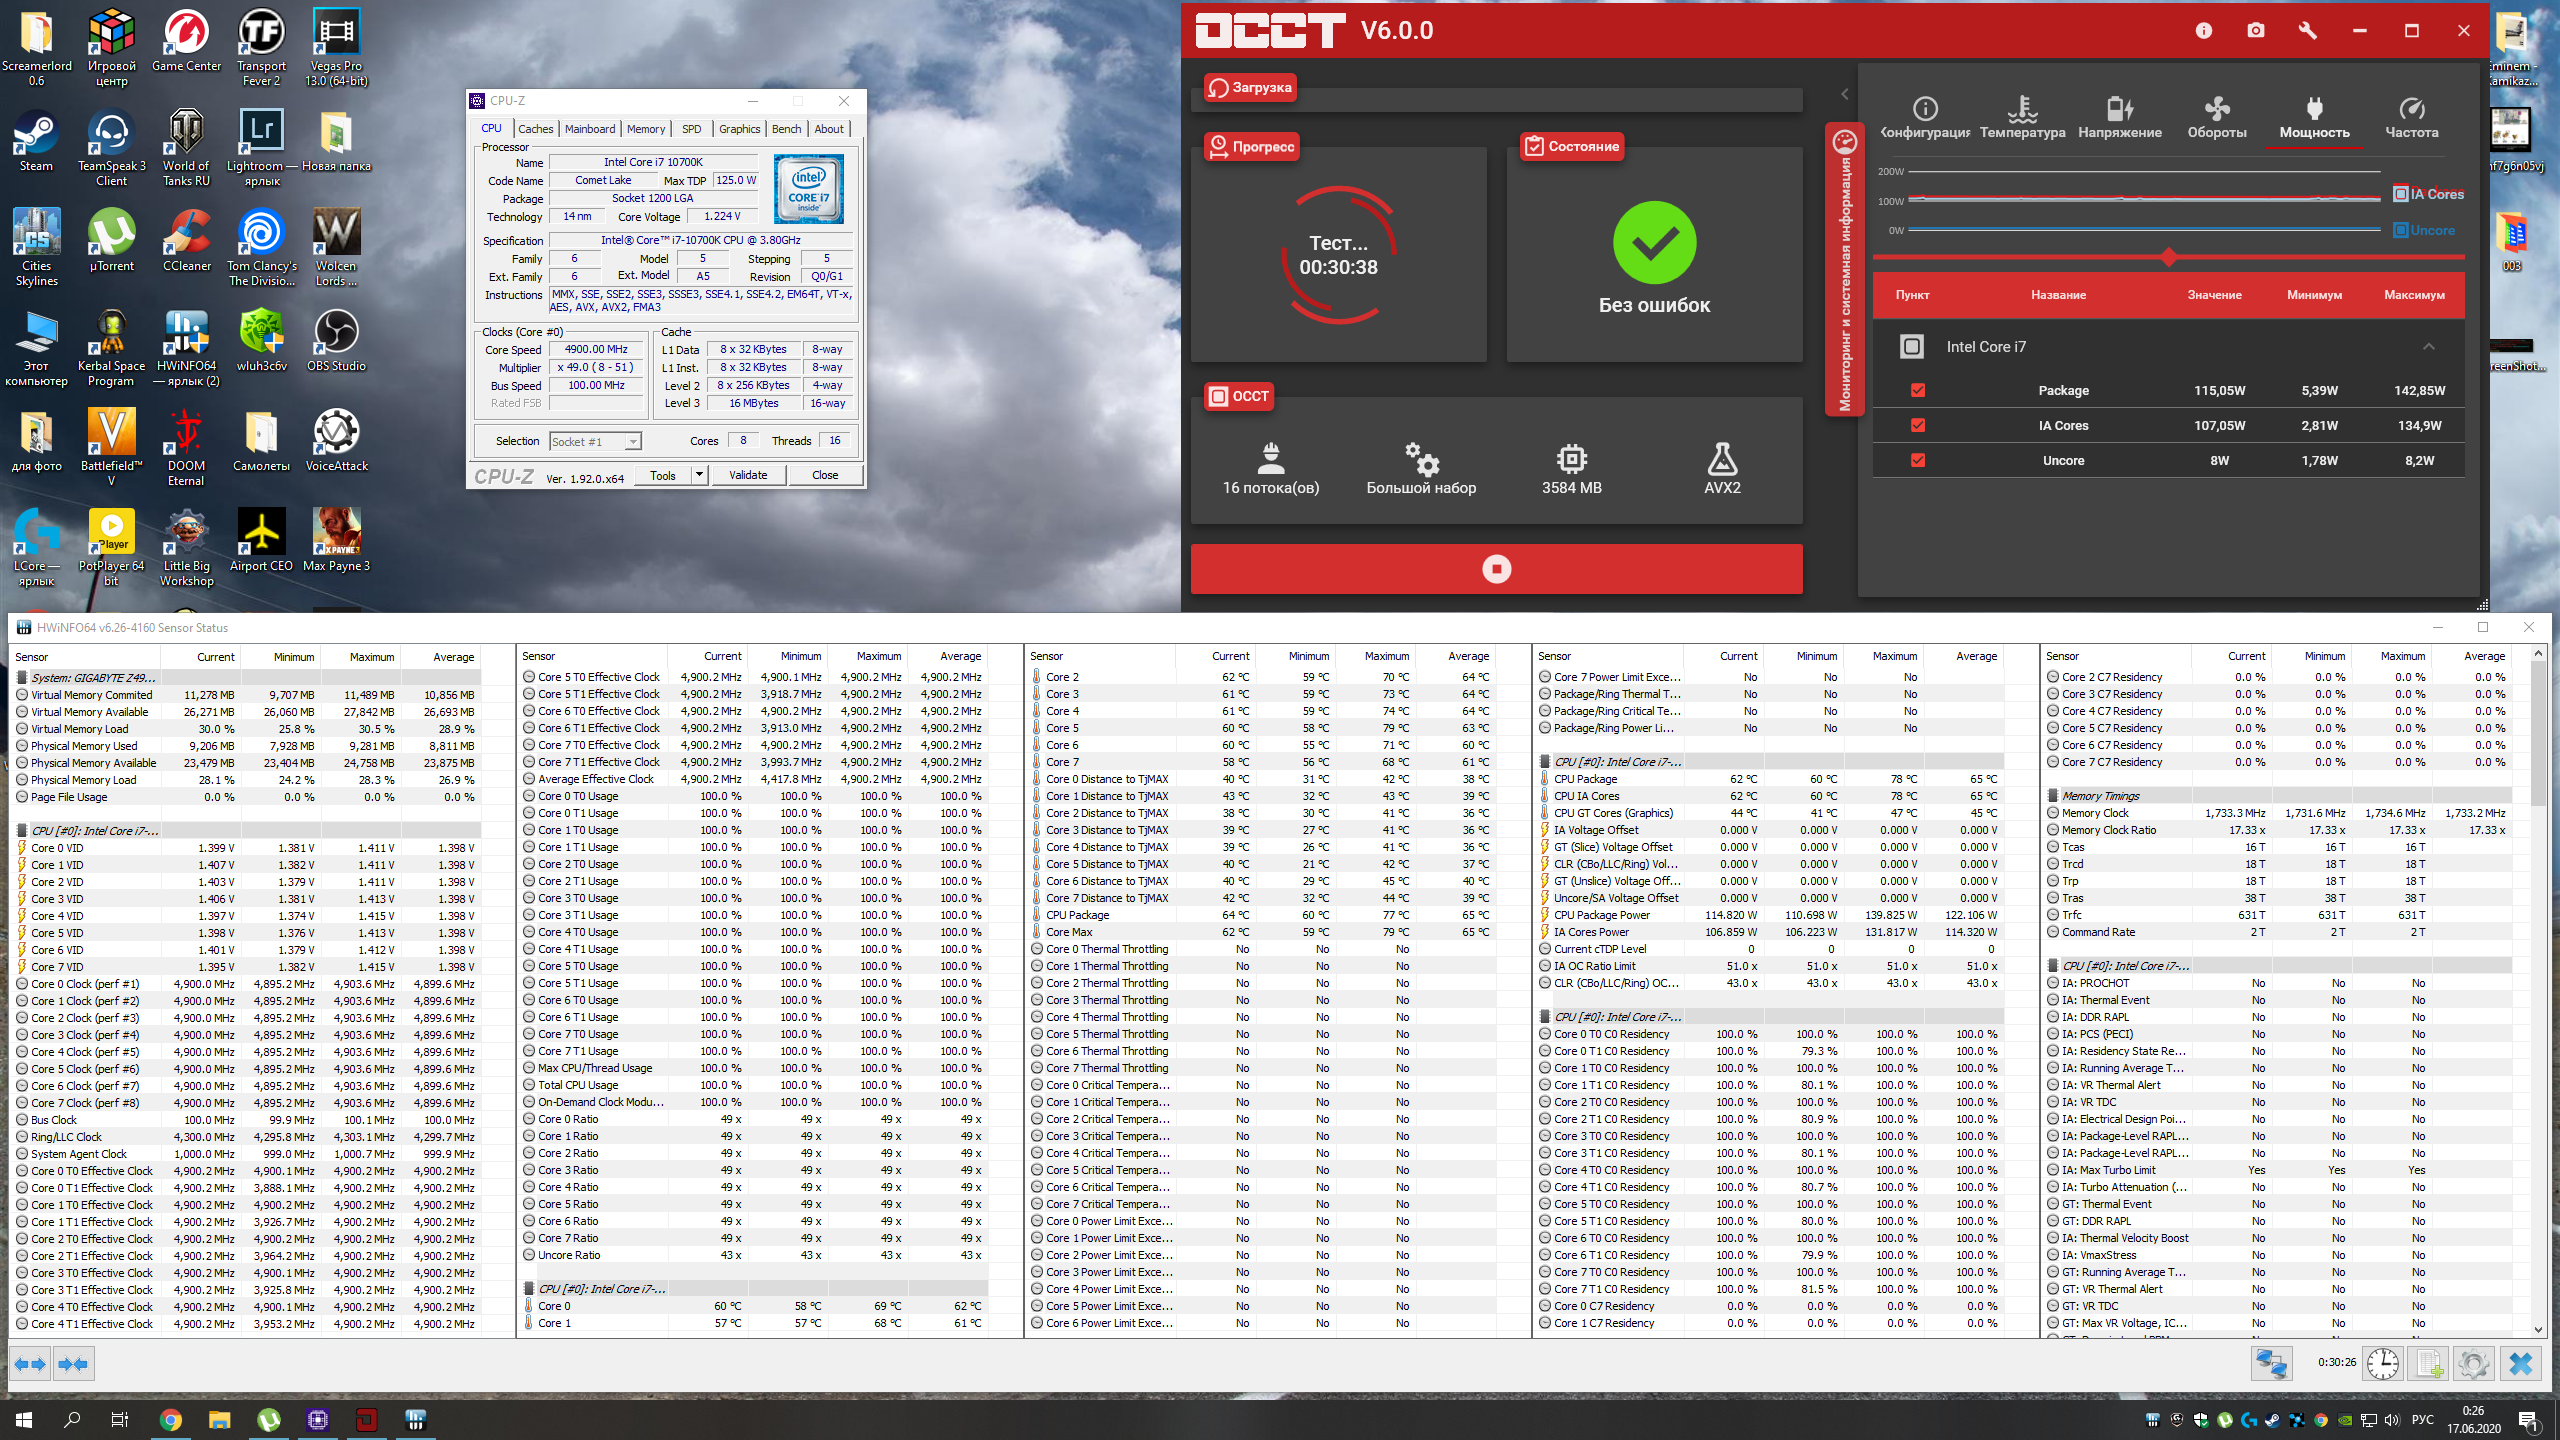This screenshot has height=1440, width=2560.
Task: Toggle the Uncore power checkbox
Action: coord(1918,460)
